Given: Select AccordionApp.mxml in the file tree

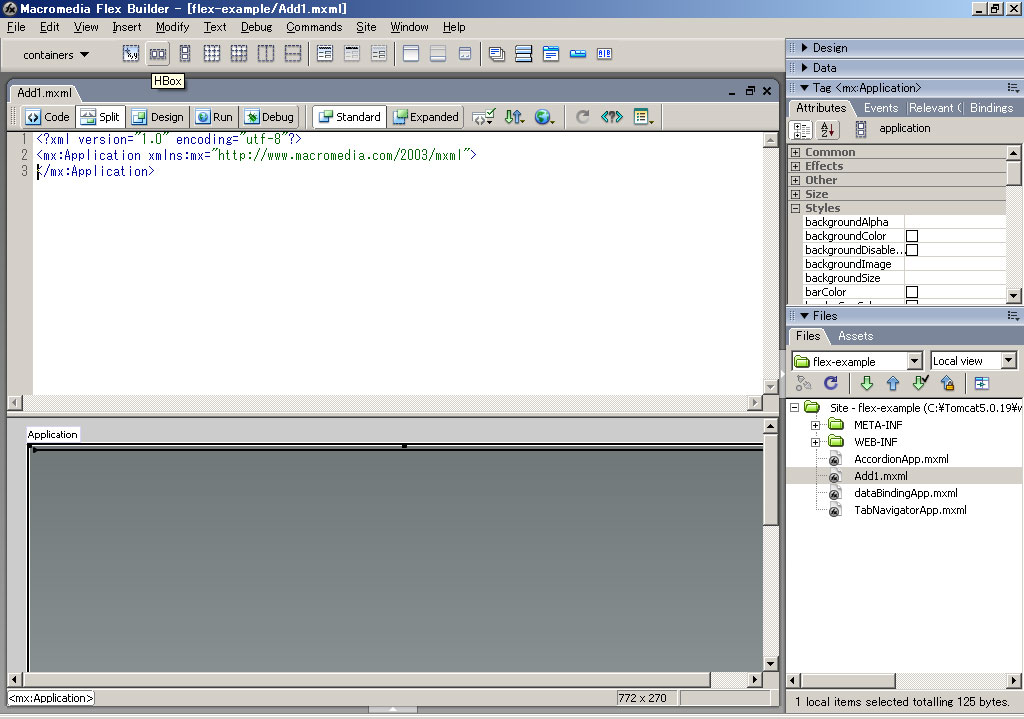Looking at the screenshot, I should point(901,459).
